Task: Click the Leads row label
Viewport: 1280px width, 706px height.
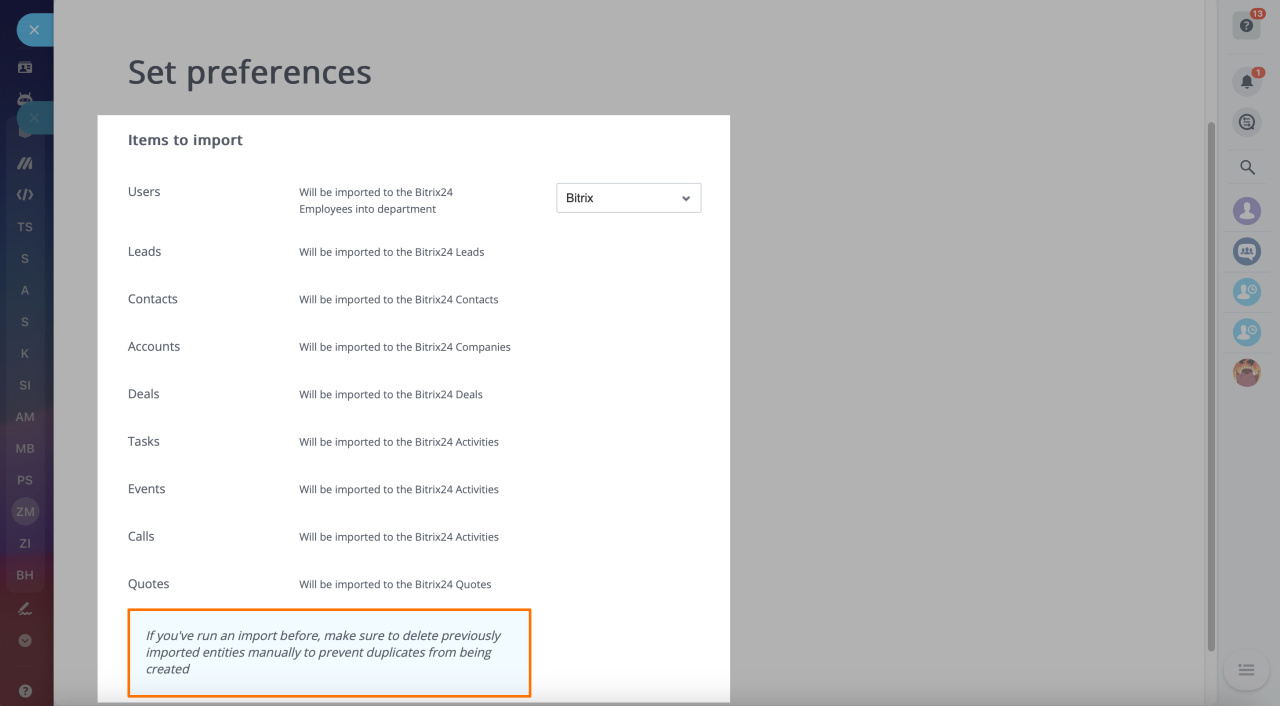Action: (144, 252)
